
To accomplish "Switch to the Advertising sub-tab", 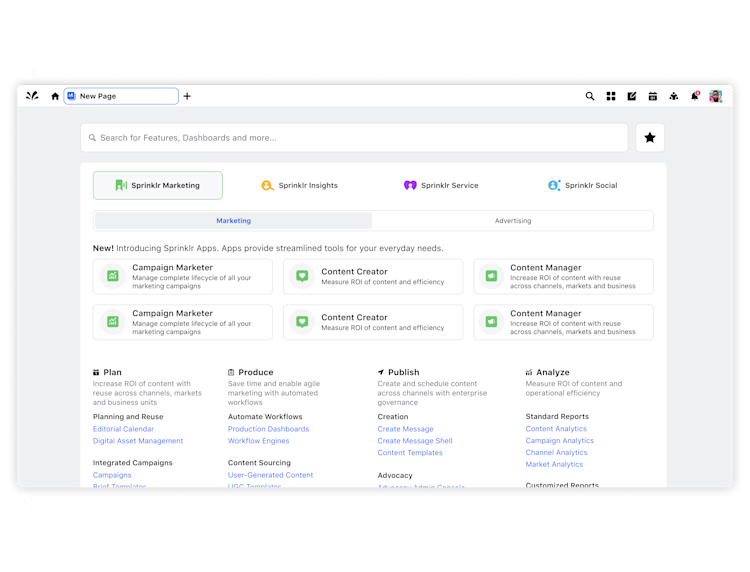I will click(513, 220).
